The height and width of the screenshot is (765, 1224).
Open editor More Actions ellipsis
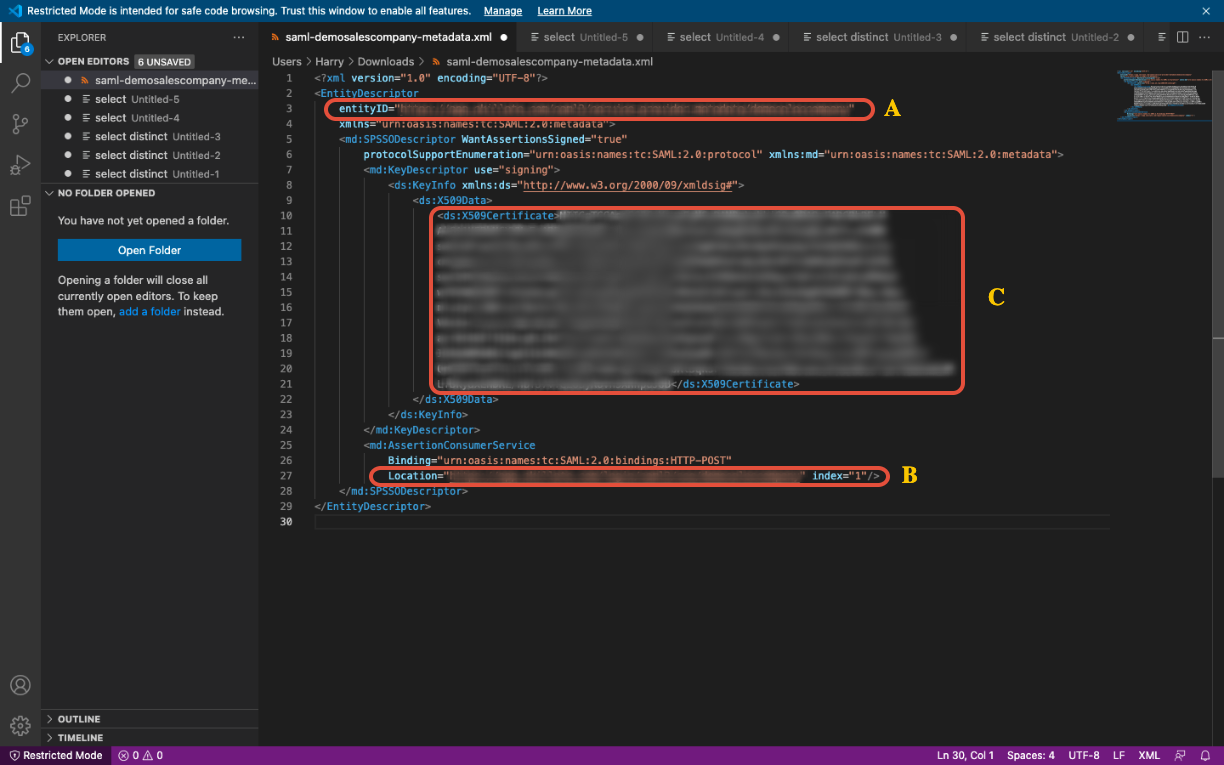click(x=1205, y=37)
